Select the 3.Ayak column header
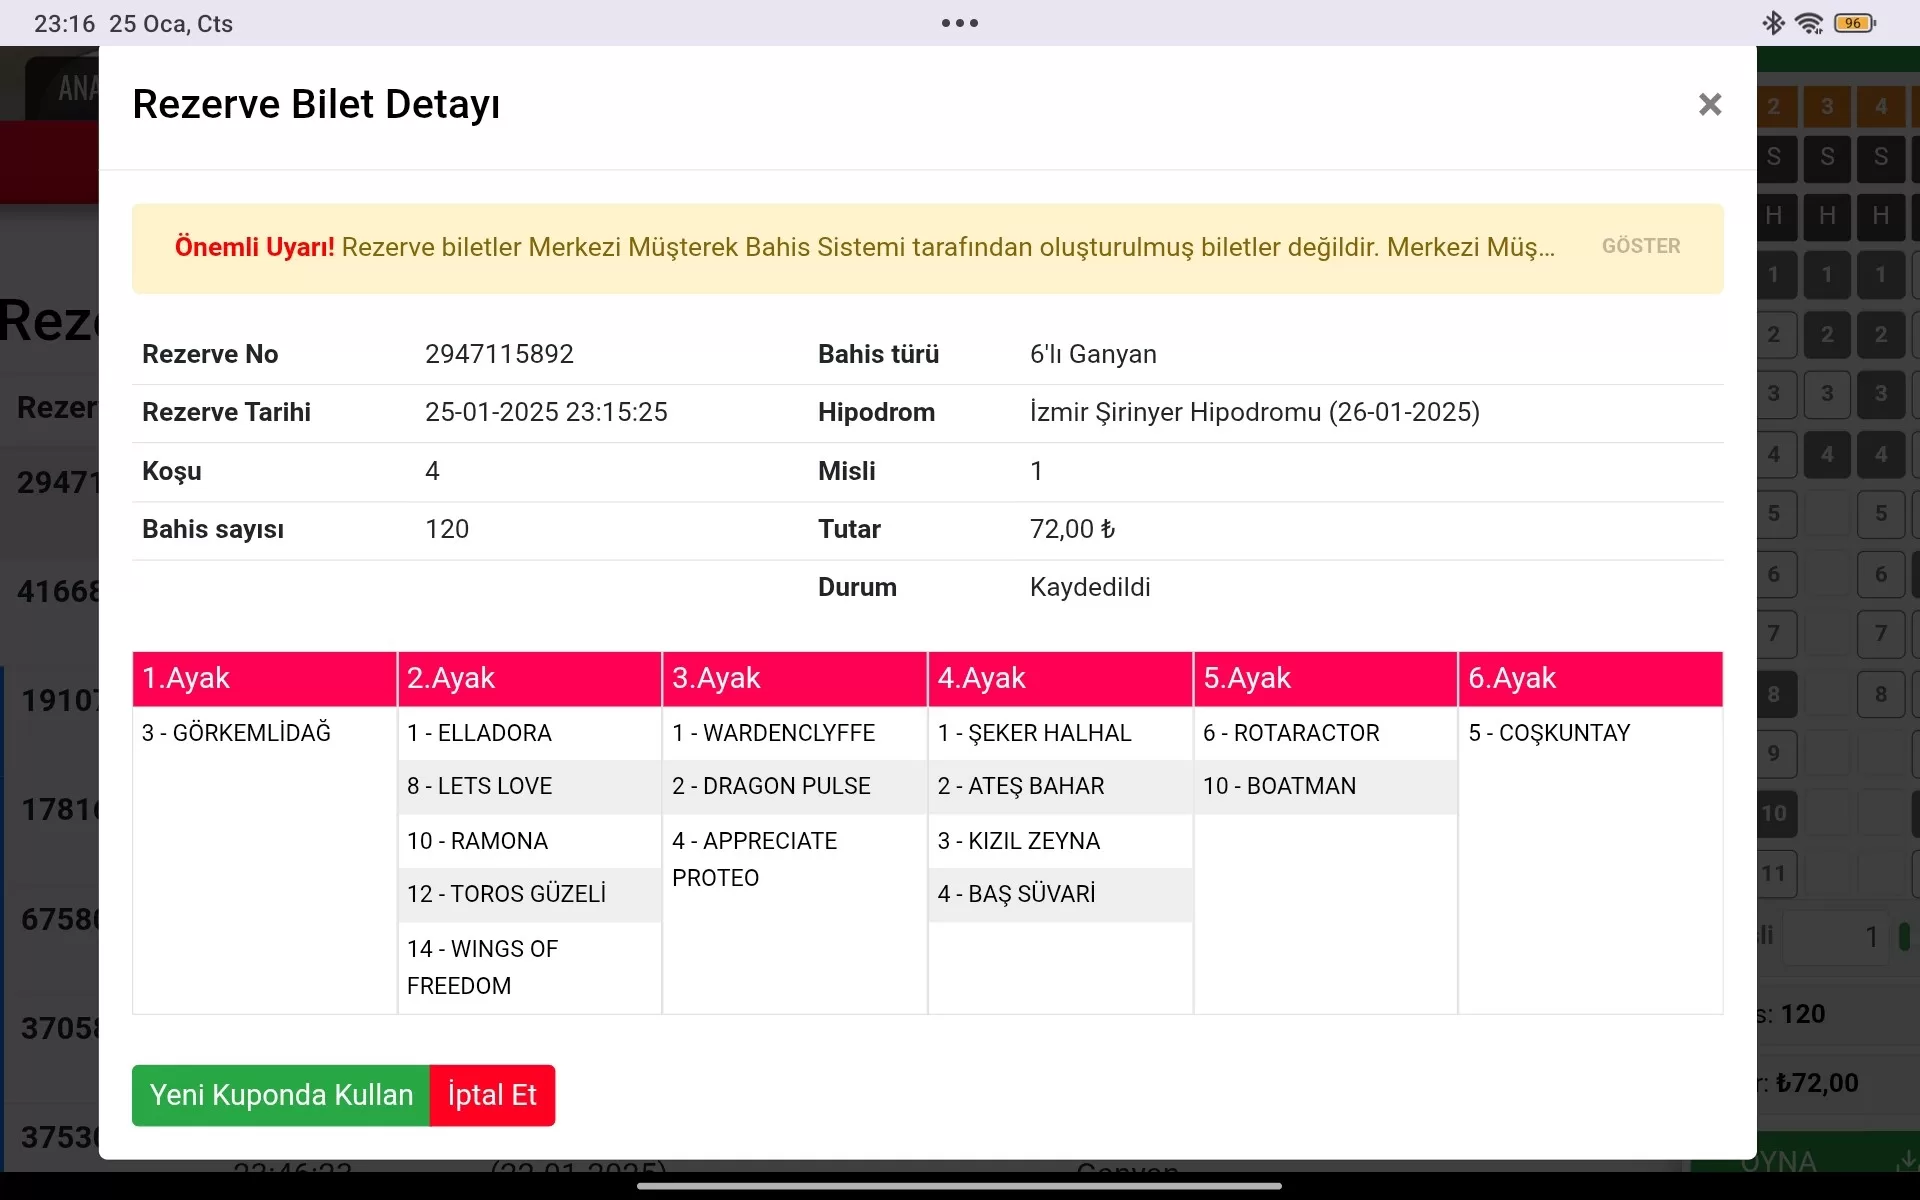The width and height of the screenshot is (1920, 1200). click(x=794, y=678)
